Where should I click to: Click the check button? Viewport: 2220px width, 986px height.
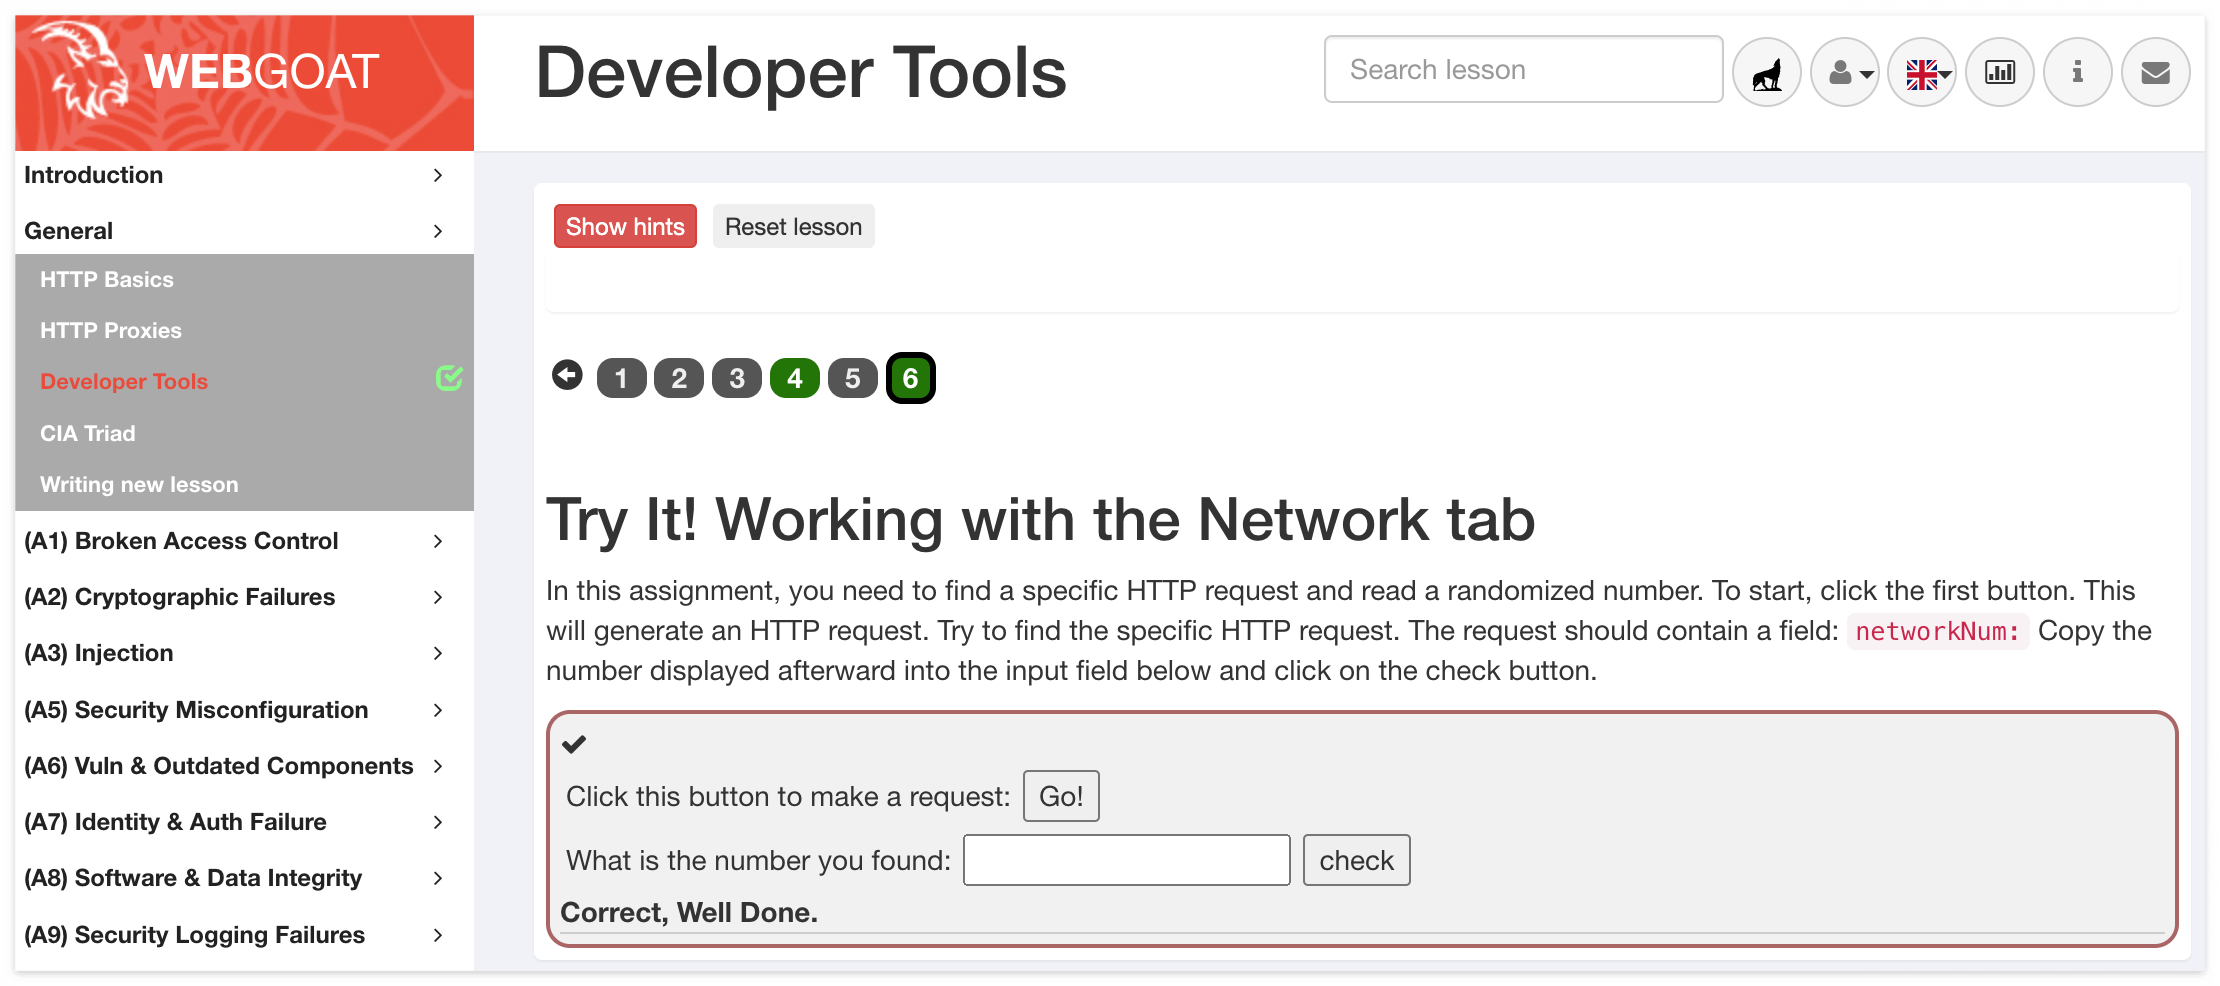(1356, 860)
